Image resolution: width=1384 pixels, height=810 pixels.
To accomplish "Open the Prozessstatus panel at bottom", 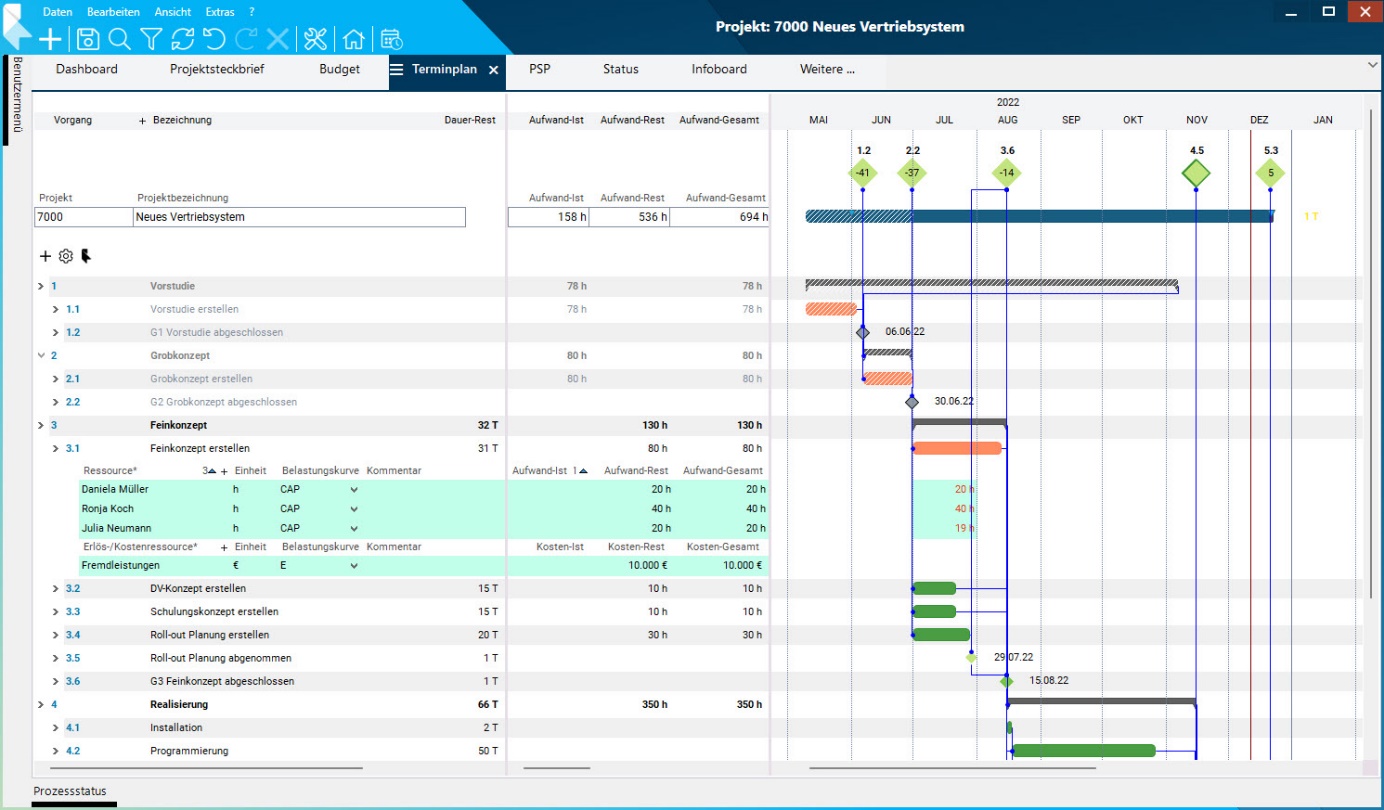I will [70, 791].
